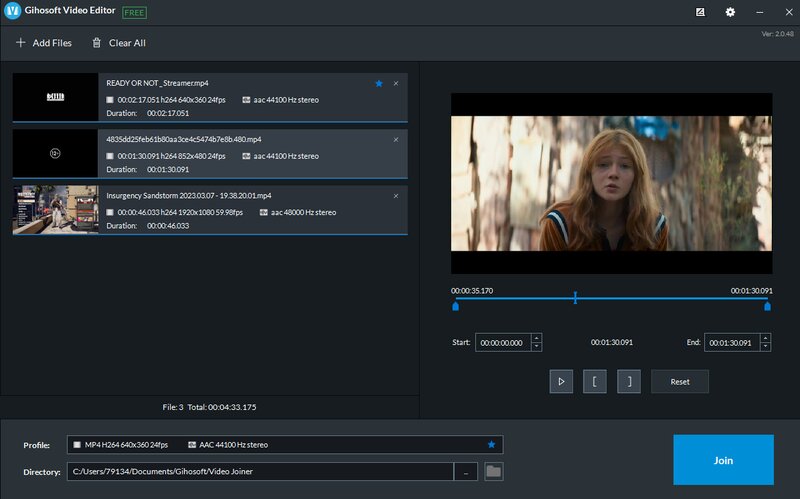The height and width of the screenshot is (499, 800).
Task: Click the video preview frame
Action: pos(611,183)
